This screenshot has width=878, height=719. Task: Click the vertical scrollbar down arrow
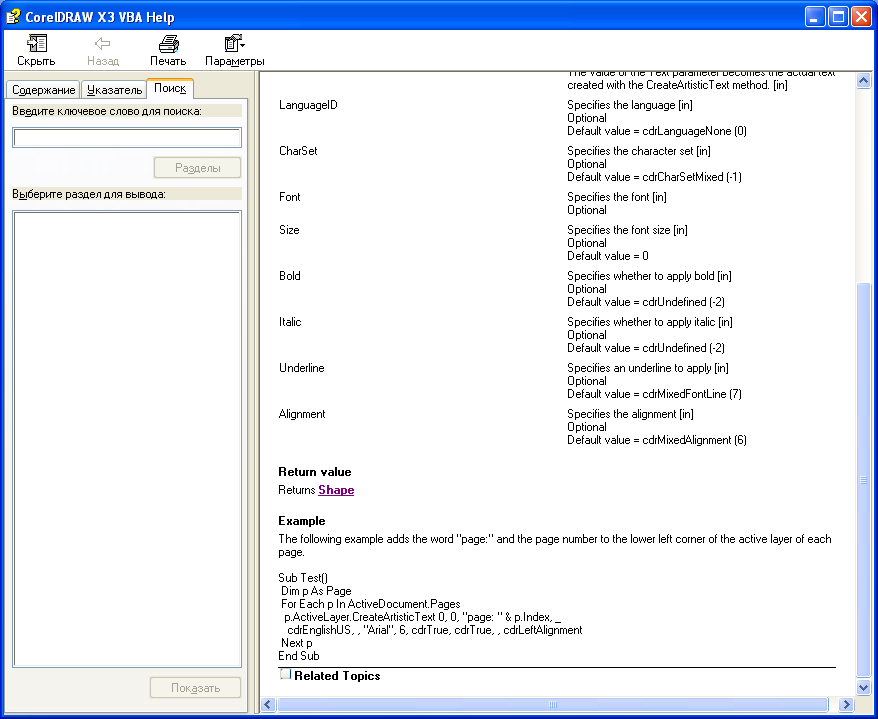click(x=863, y=687)
